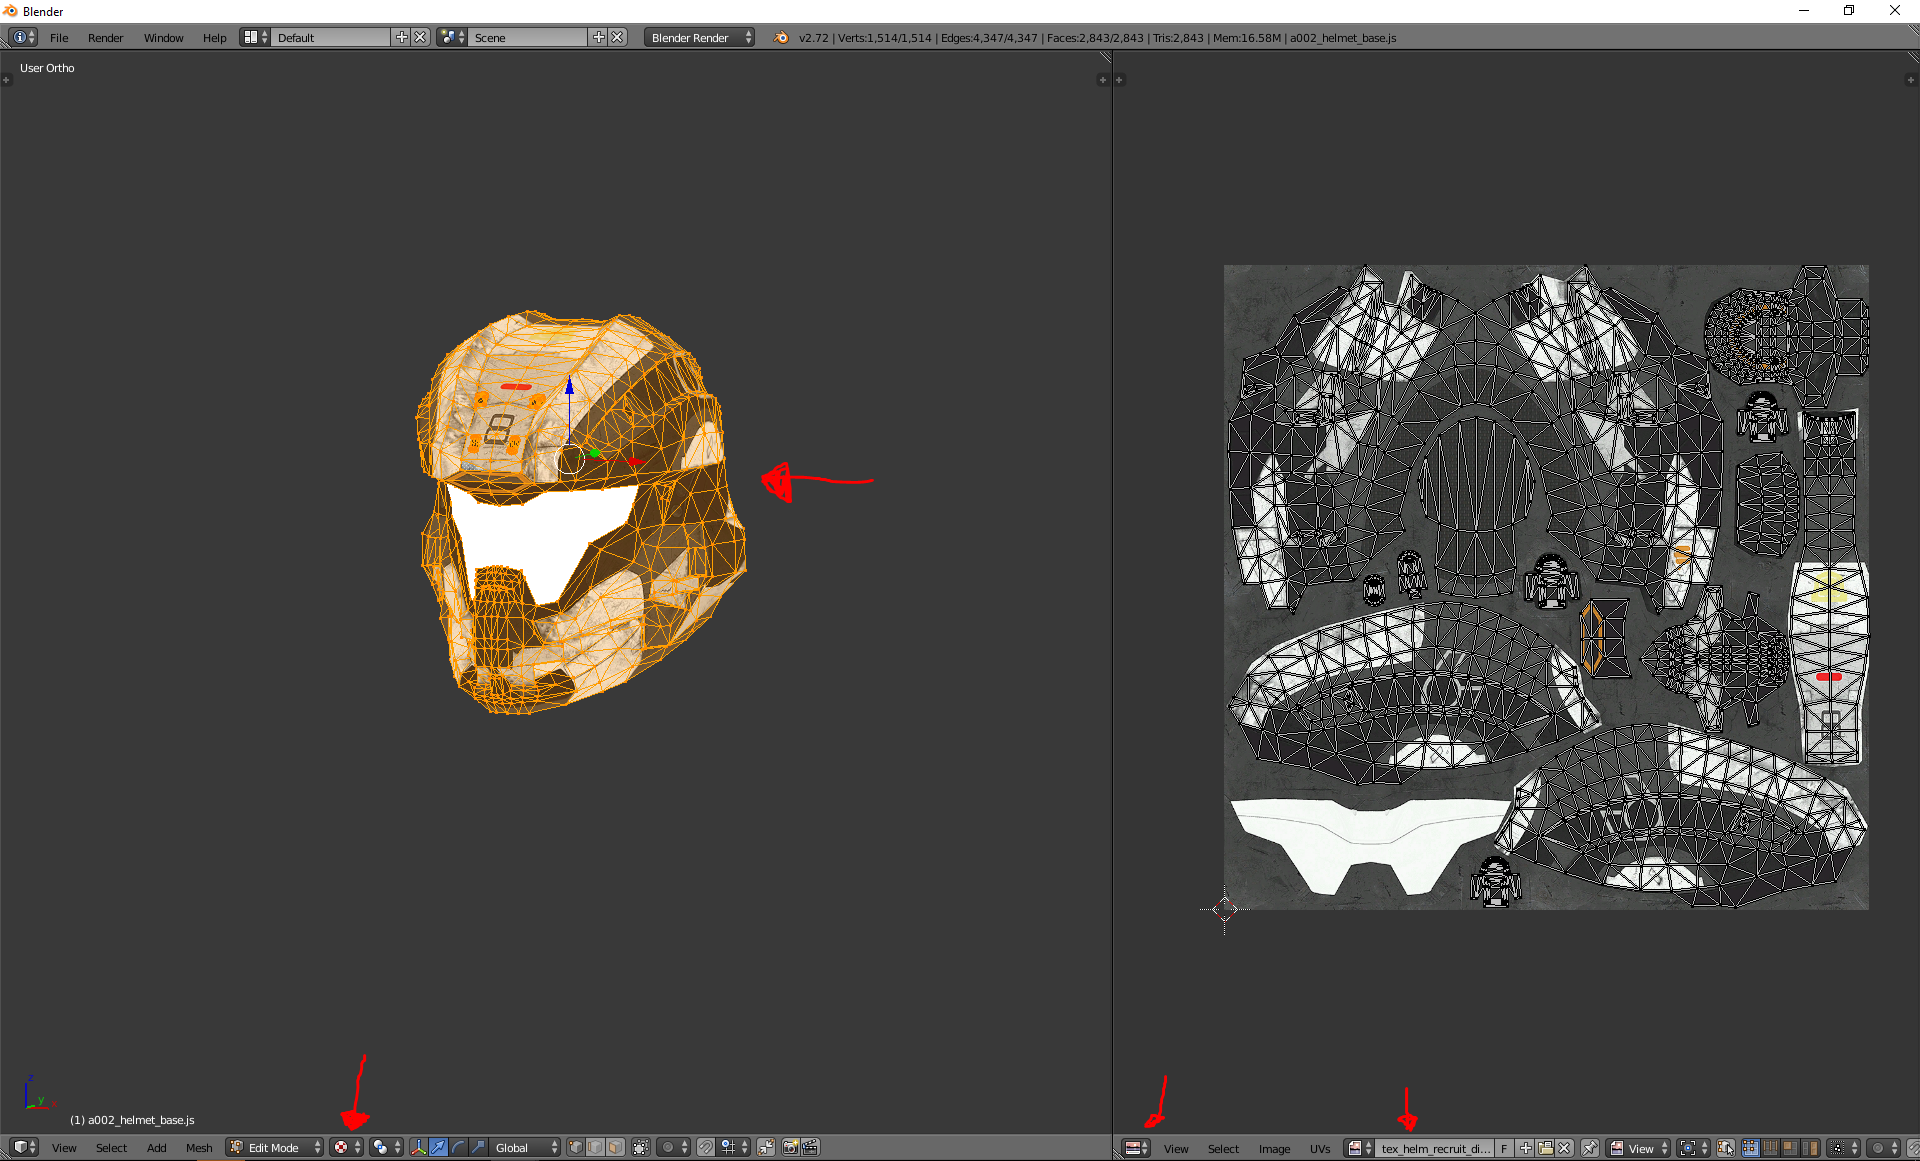The height and width of the screenshot is (1161, 1920).
Task: Select the rotate manipulator
Action: click(458, 1147)
